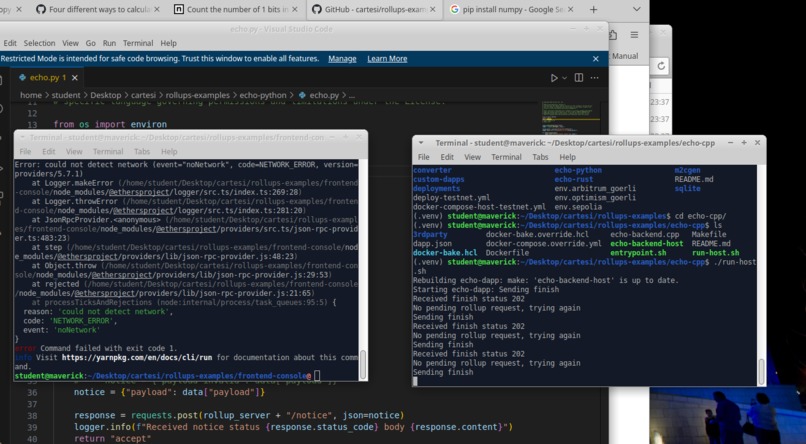Click 'echo-python' in the breadcrumb path
This screenshot has height=444, width=806.
click(x=263, y=95)
